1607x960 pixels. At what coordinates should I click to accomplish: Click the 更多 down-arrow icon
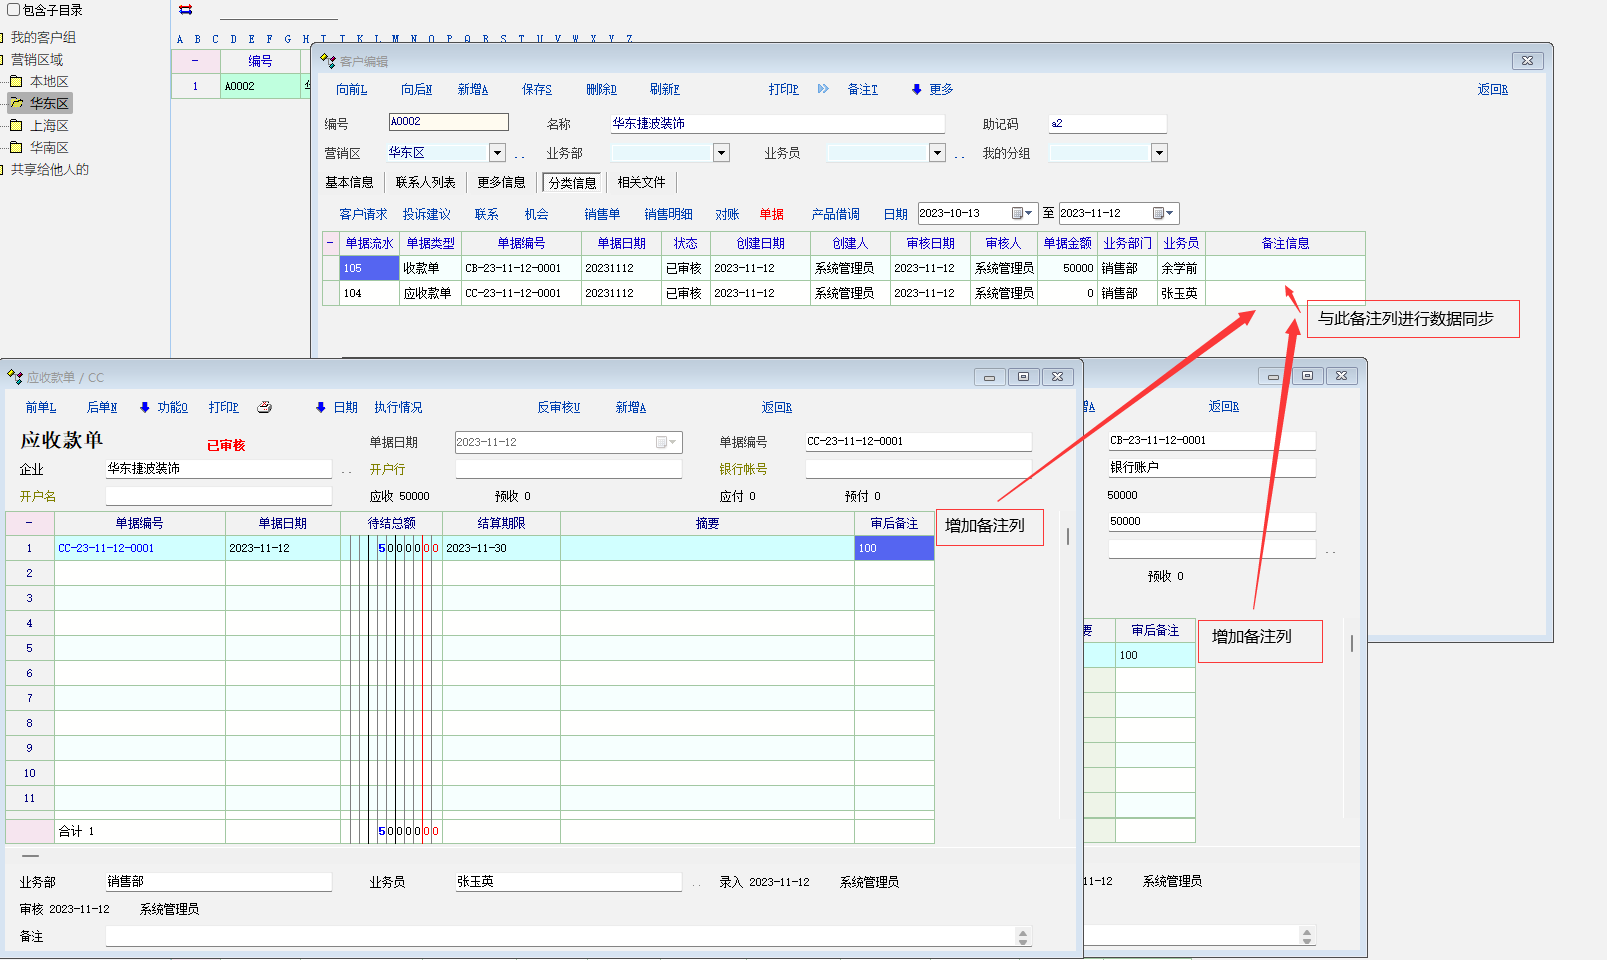coord(916,90)
